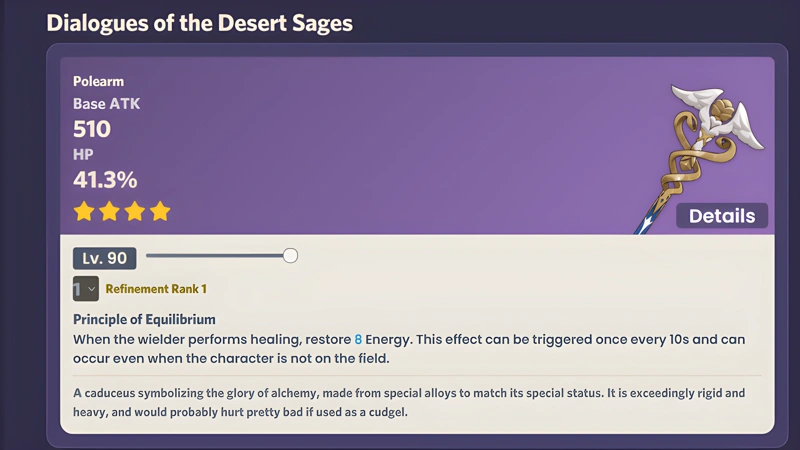800x450 pixels.
Task: Click the blue 8 Energy value
Action: [358, 339]
